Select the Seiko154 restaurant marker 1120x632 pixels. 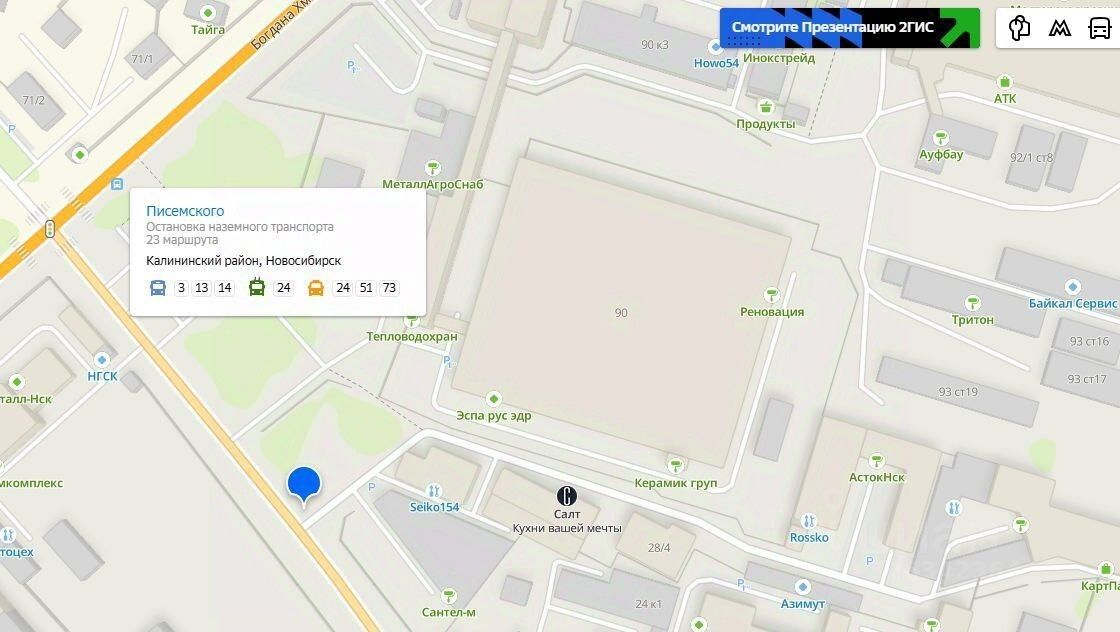point(434,491)
